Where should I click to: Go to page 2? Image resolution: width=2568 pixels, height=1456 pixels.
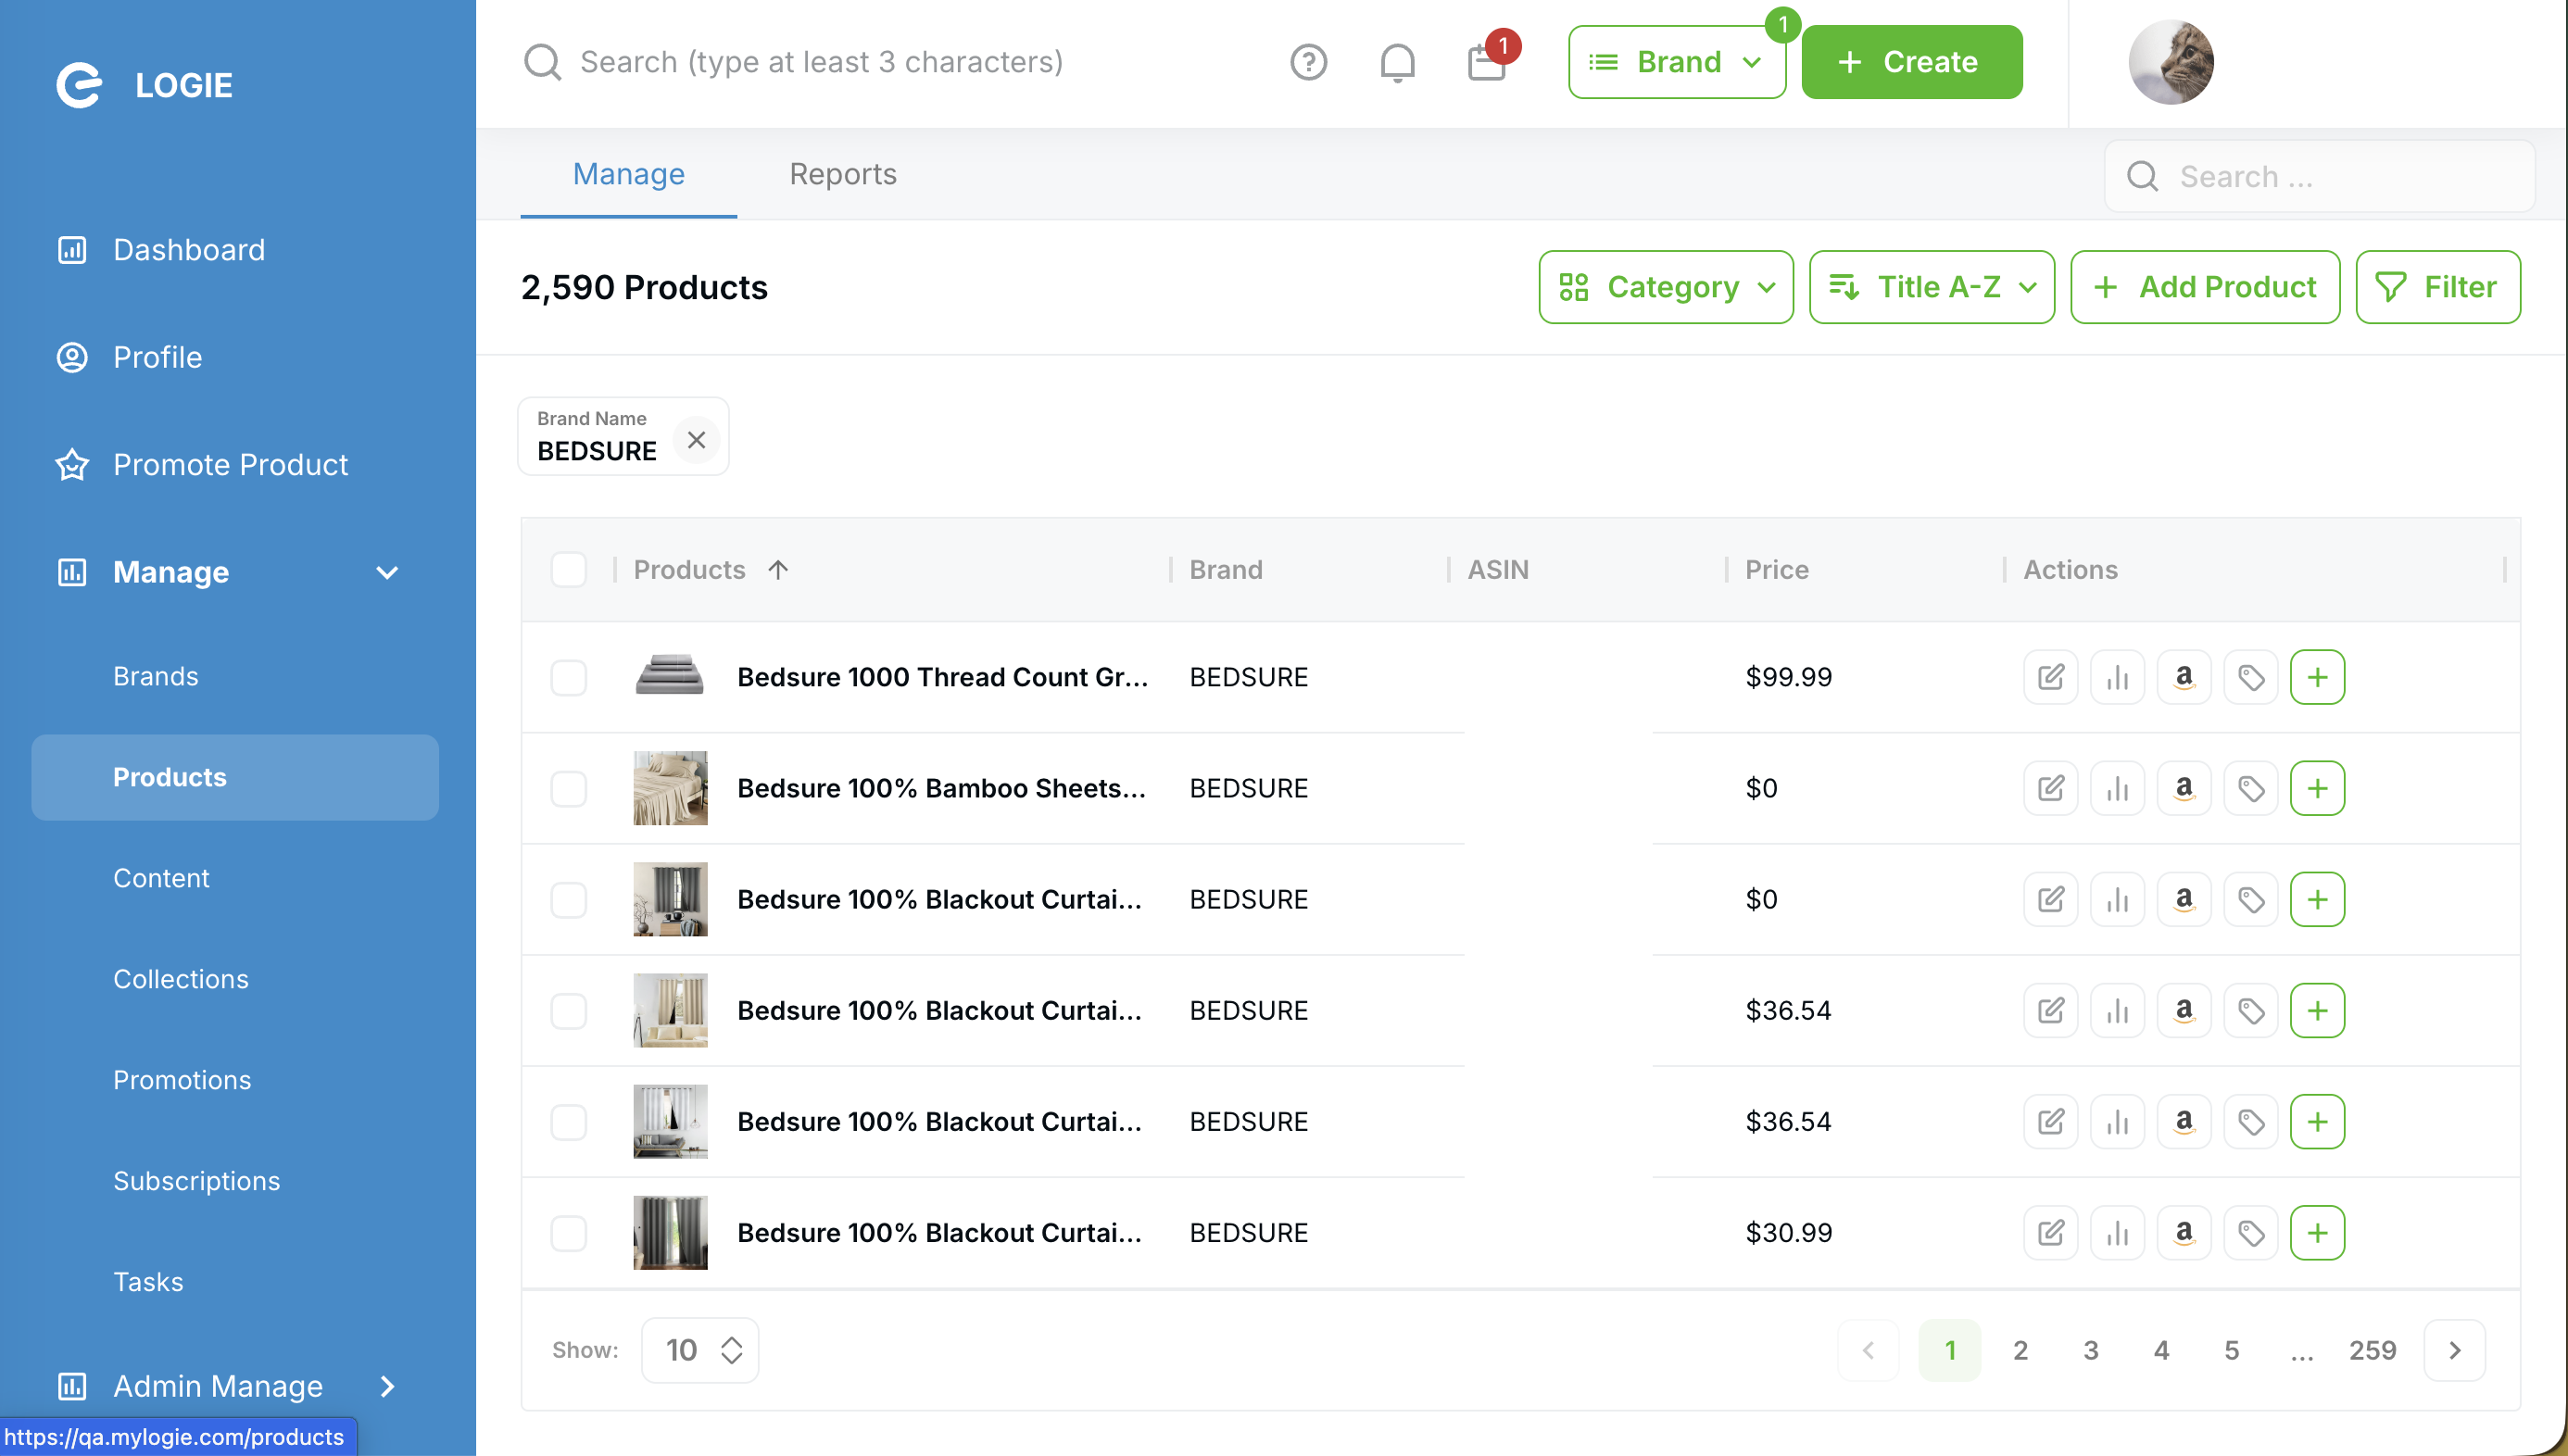tap(2020, 1350)
